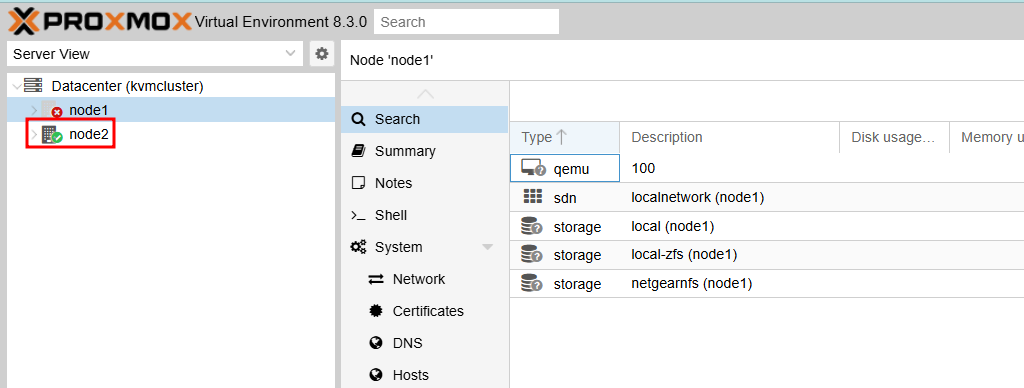Image resolution: width=1024 pixels, height=388 pixels.
Task: Expand node1 tree chevron
Action: point(35,110)
